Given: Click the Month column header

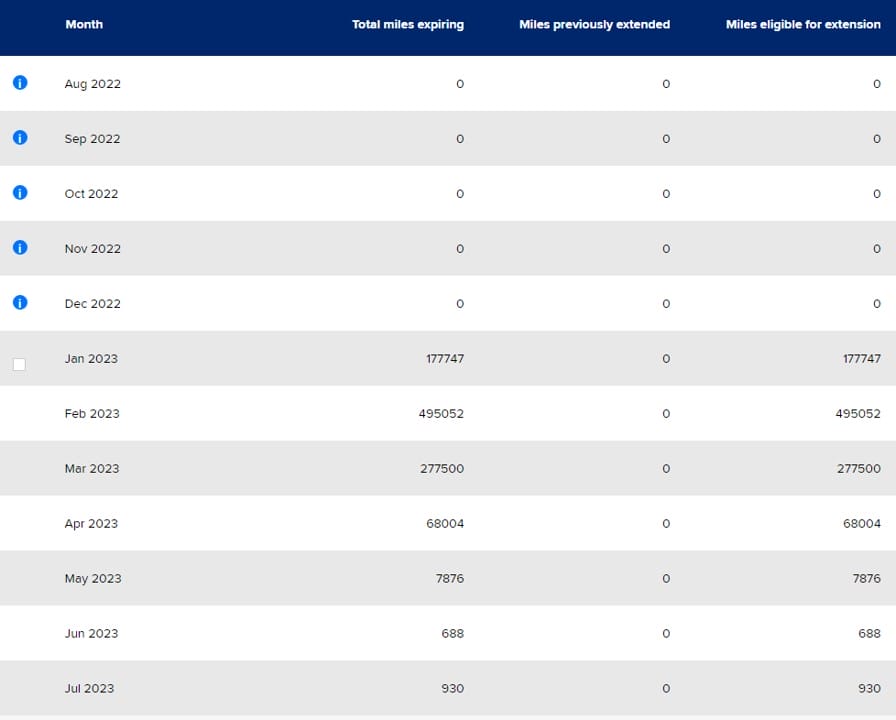Looking at the screenshot, I should [84, 24].
